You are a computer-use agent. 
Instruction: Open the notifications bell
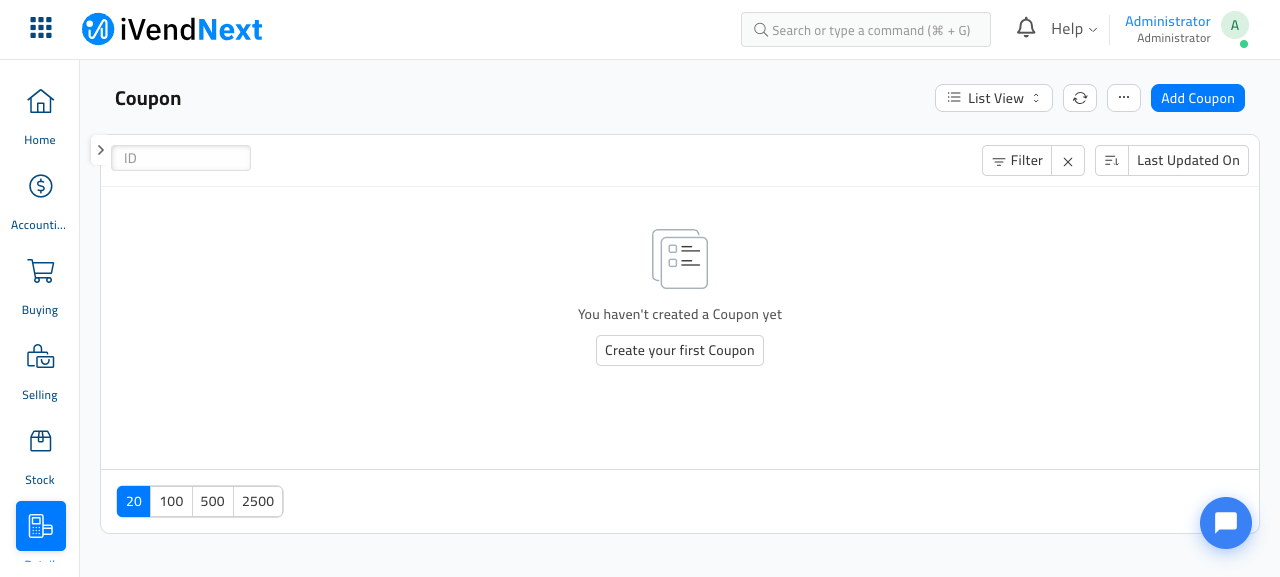pos(1026,28)
